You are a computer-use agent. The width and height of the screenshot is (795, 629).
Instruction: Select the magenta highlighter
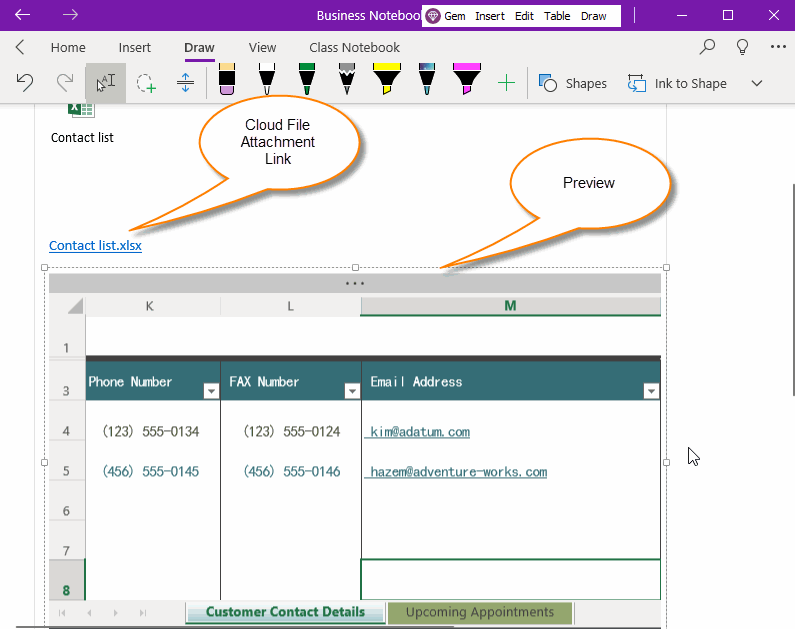pyautogui.click(x=467, y=79)
